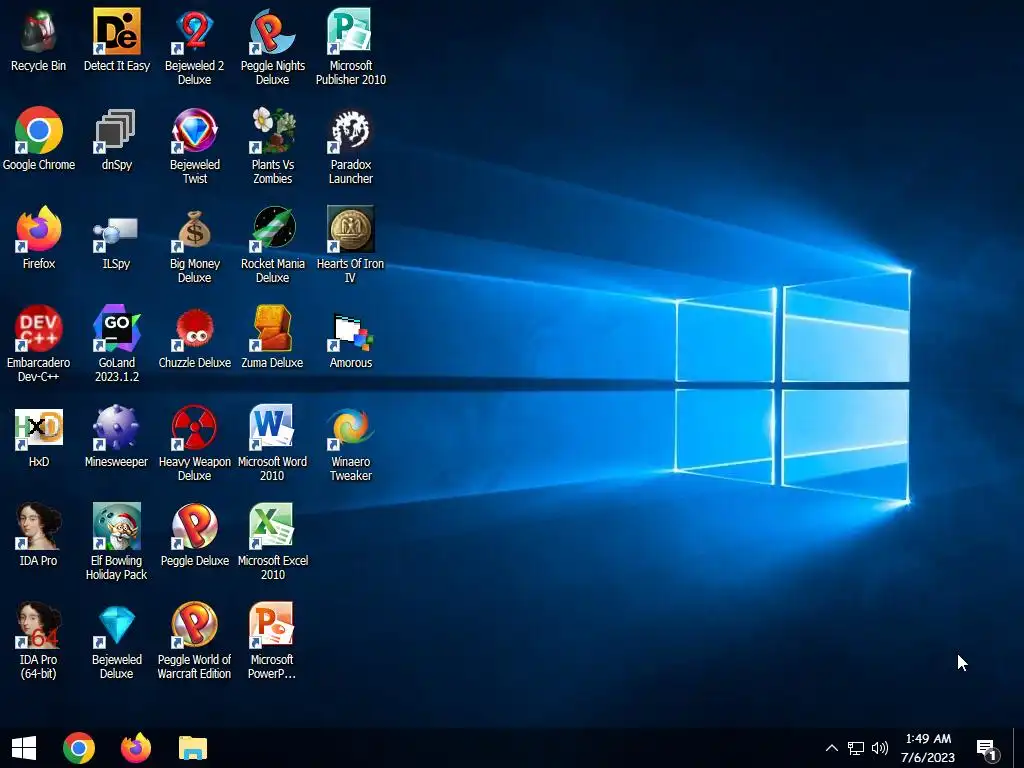The width and height of the screenshot is (1024, 768).
Task: Open the Action Center notifications
Action: pos(987,748)
